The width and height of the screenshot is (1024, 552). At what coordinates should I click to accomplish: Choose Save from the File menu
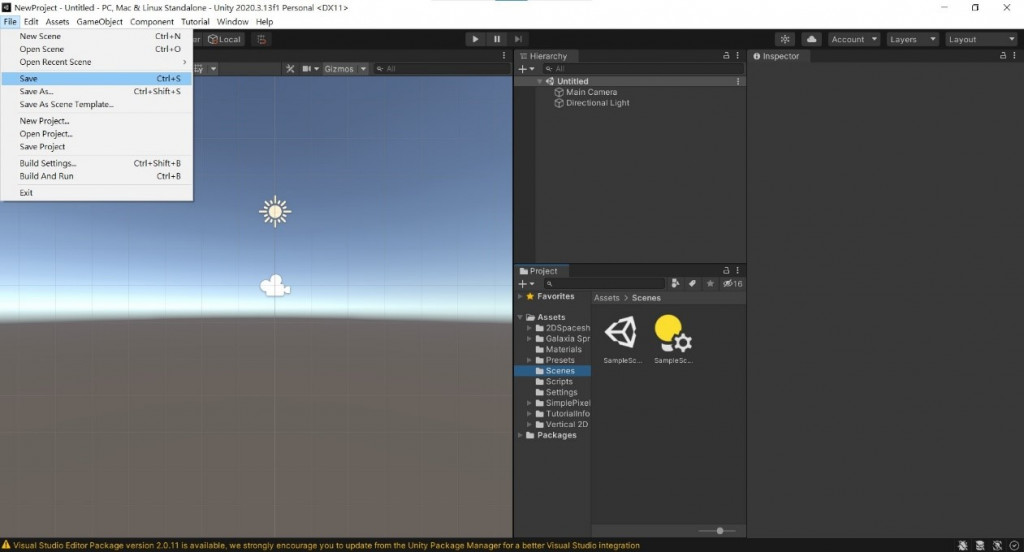click(x=97, y=78)
